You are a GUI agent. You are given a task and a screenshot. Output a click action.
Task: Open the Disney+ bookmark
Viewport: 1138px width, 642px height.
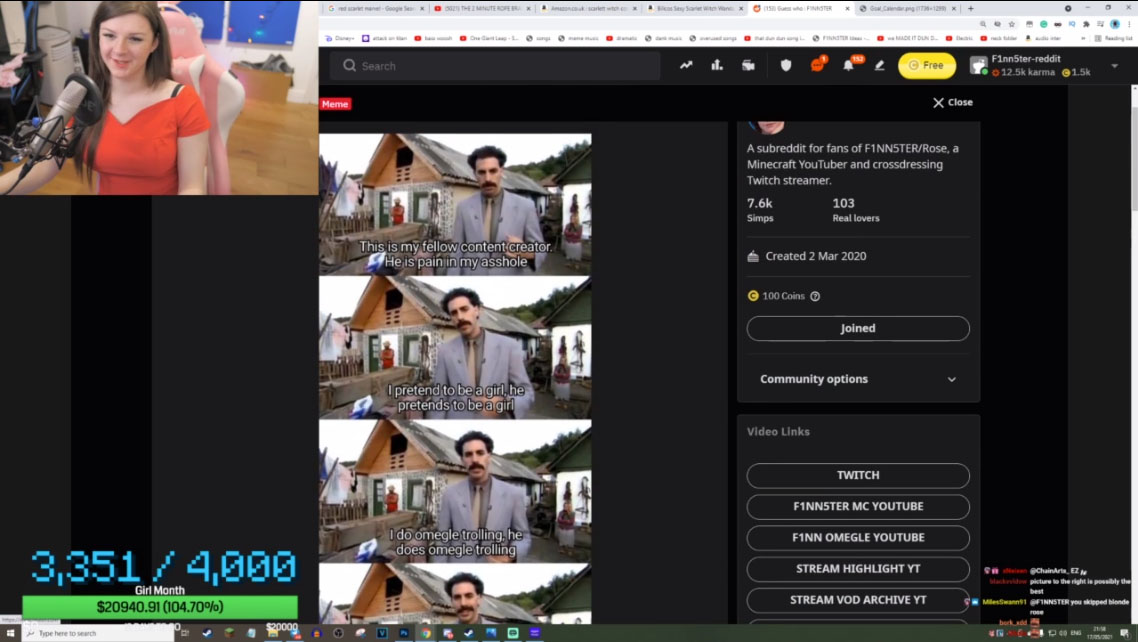(x=340, y=38)
